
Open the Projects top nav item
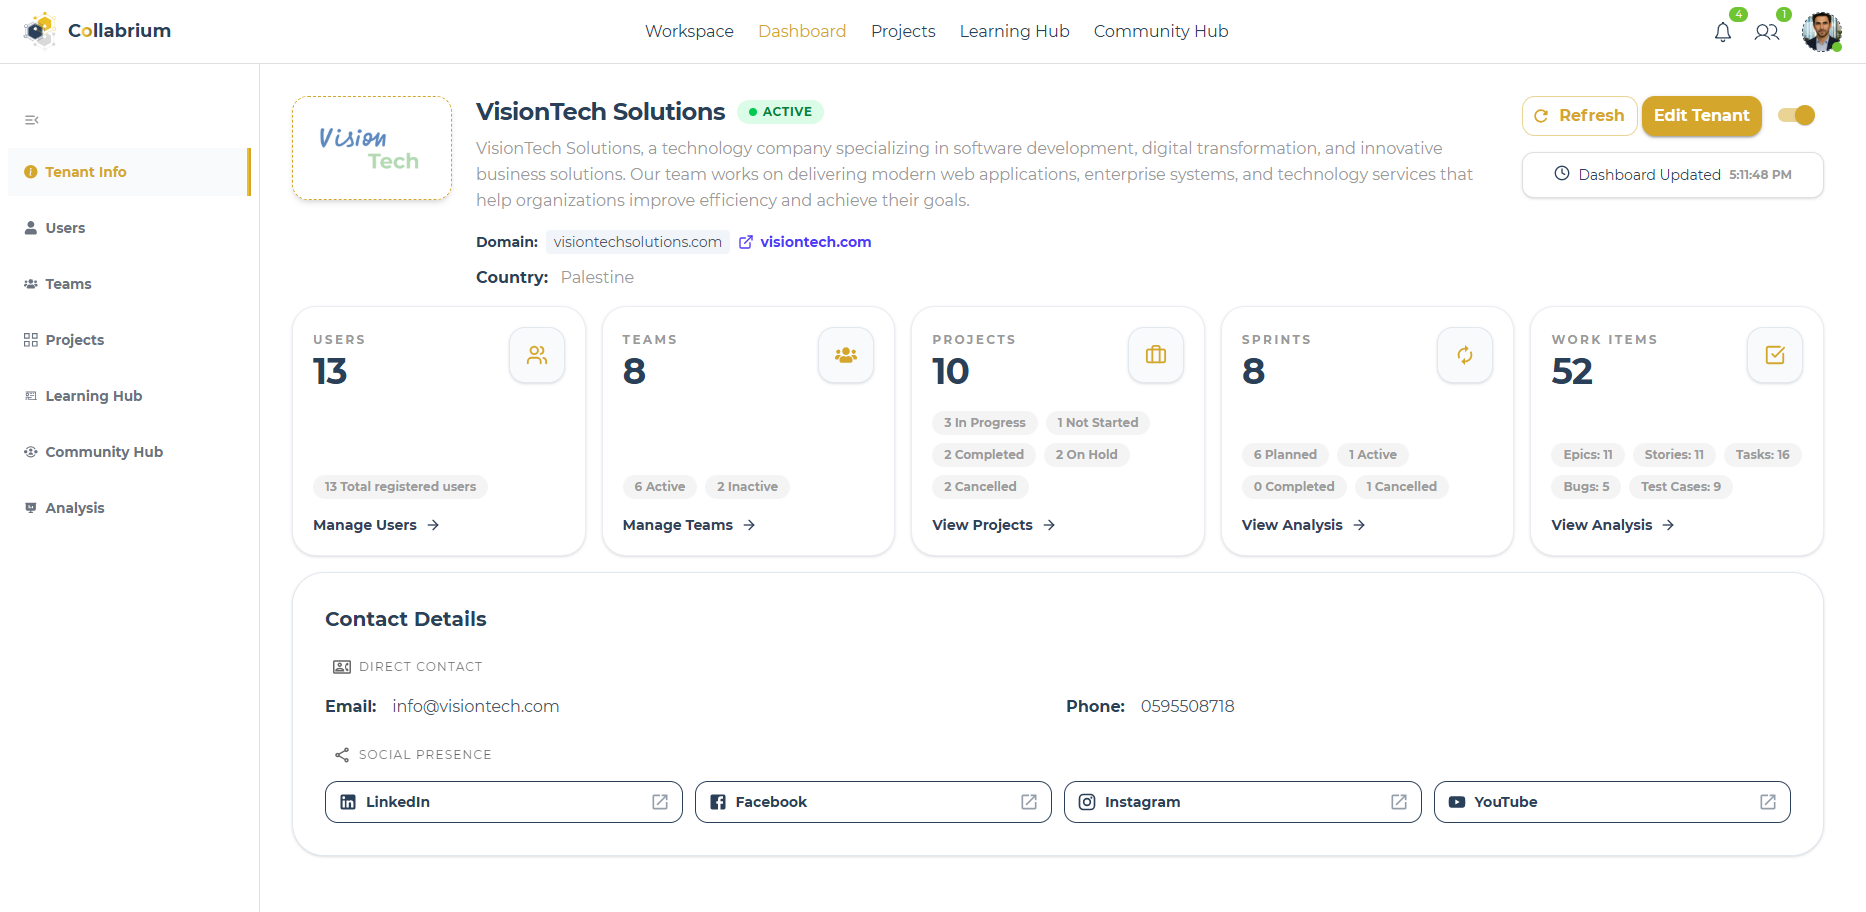pyautogui.click(x=903, y=31)
